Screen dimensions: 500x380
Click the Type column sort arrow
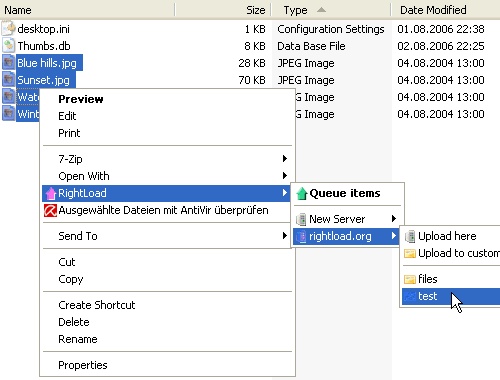321,10
